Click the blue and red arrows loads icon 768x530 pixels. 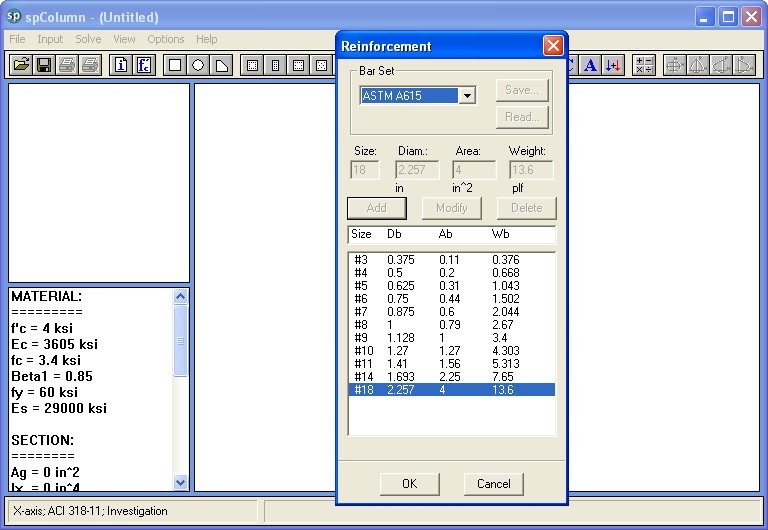click(x=613, y=65)
